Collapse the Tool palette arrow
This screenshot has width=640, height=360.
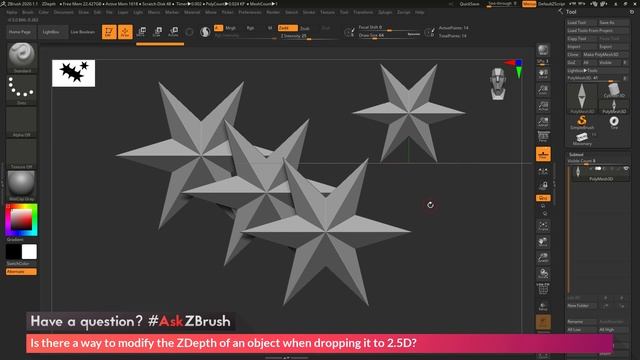point(561,11)
